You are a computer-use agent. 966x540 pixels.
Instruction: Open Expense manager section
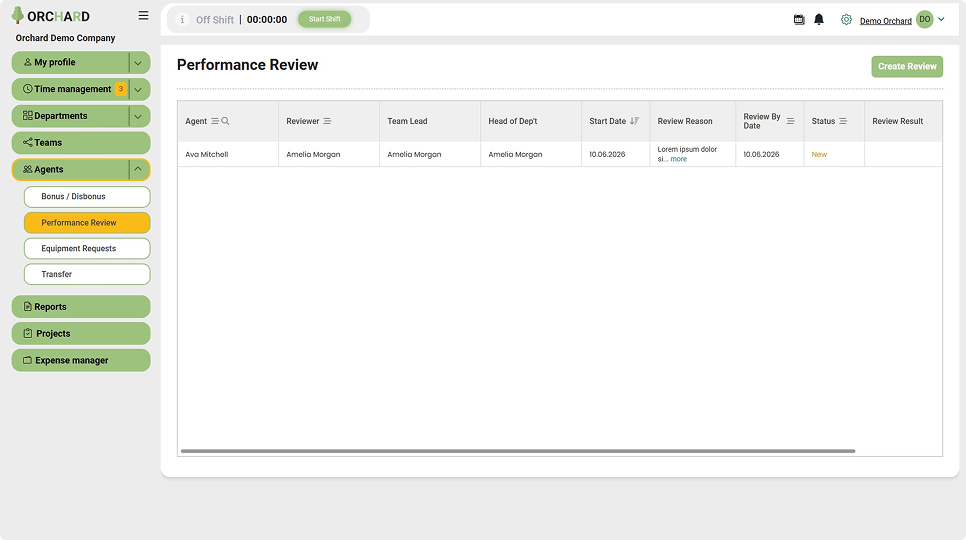pyautogui.click(x=81, y=360)
